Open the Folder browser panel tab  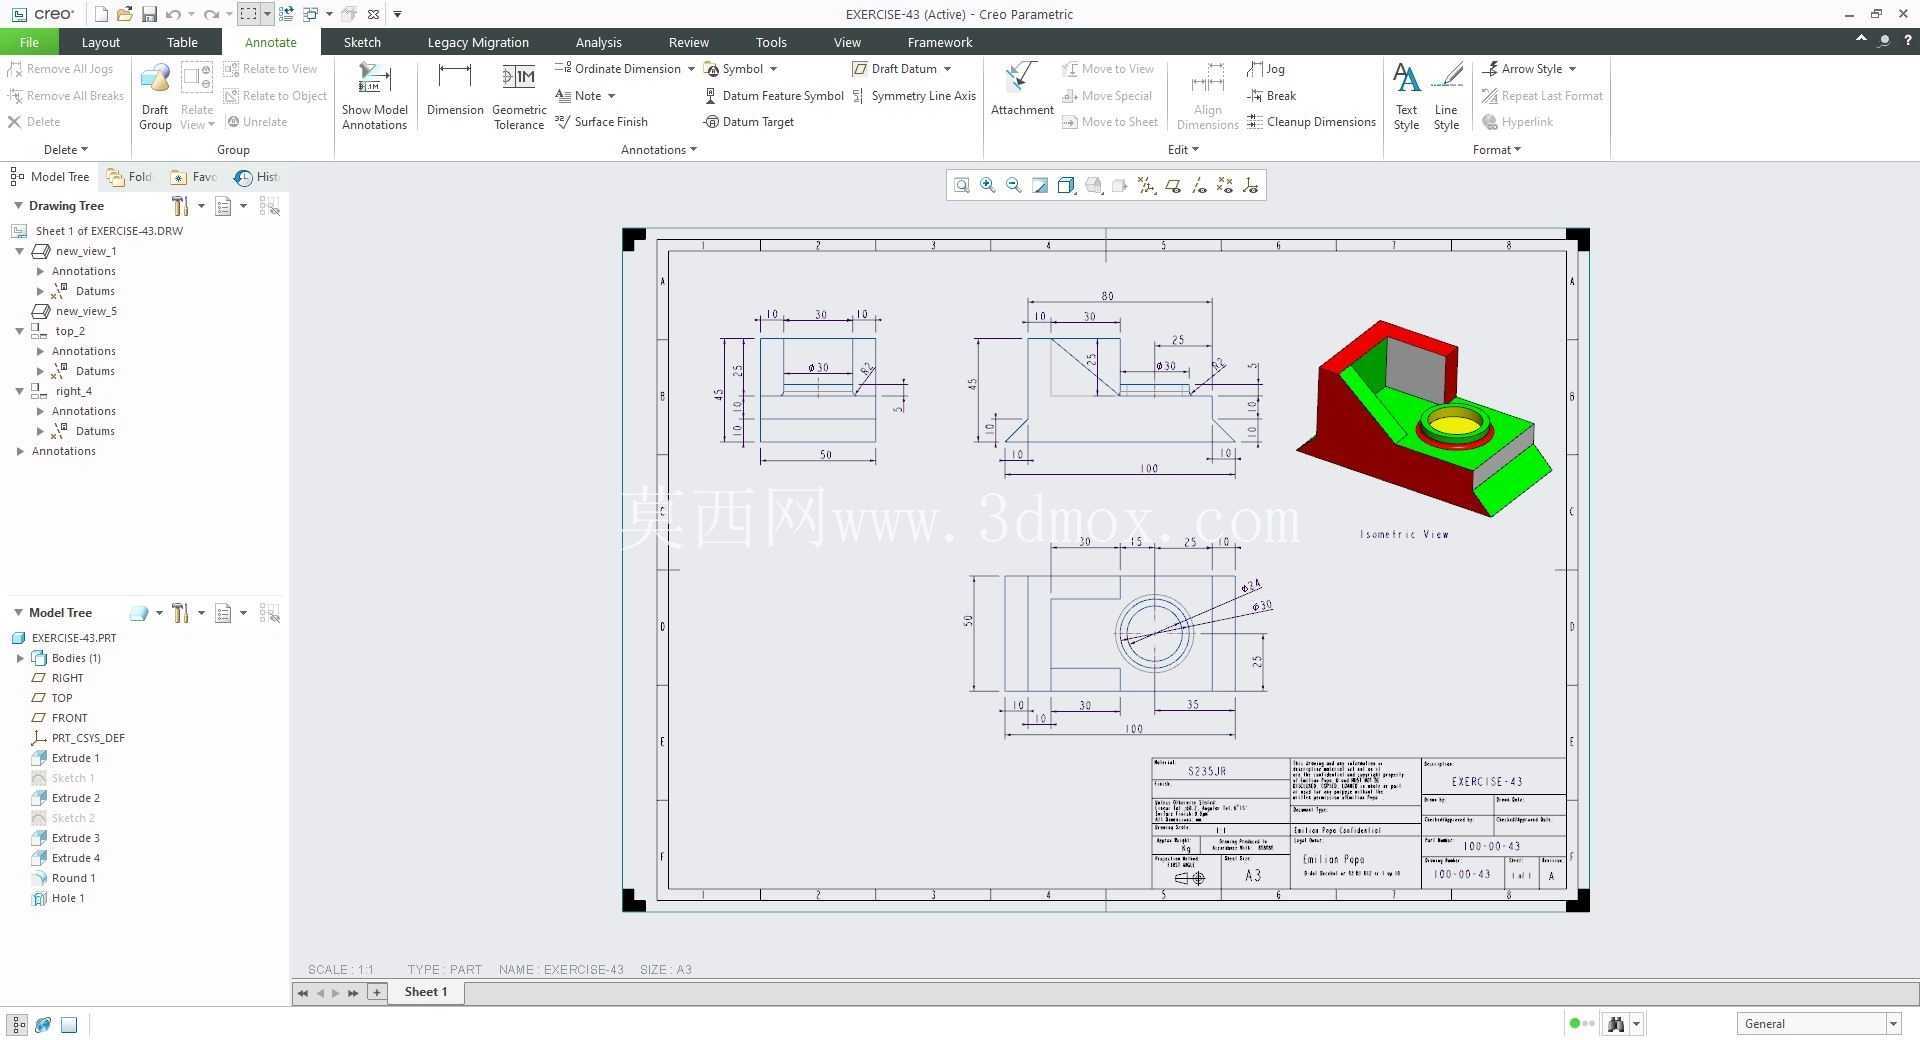pos(130,177)
